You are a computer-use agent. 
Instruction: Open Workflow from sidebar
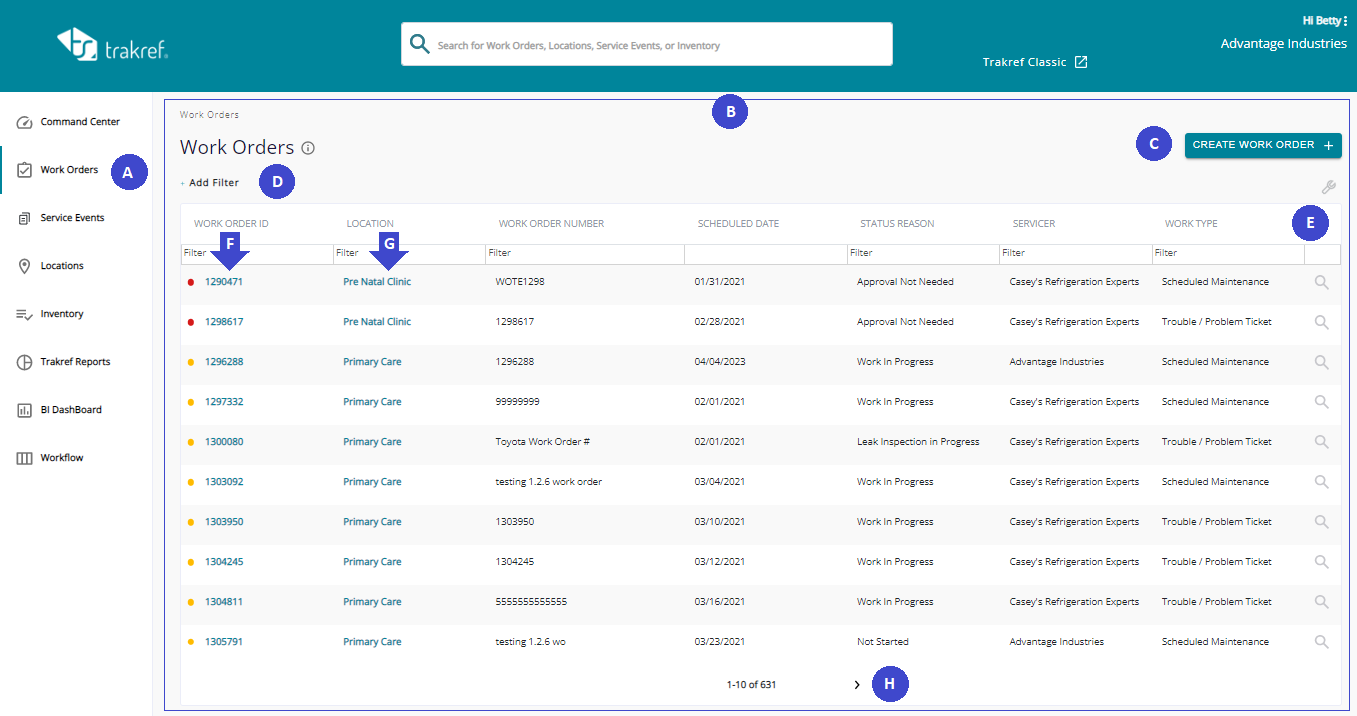[62, 458]
